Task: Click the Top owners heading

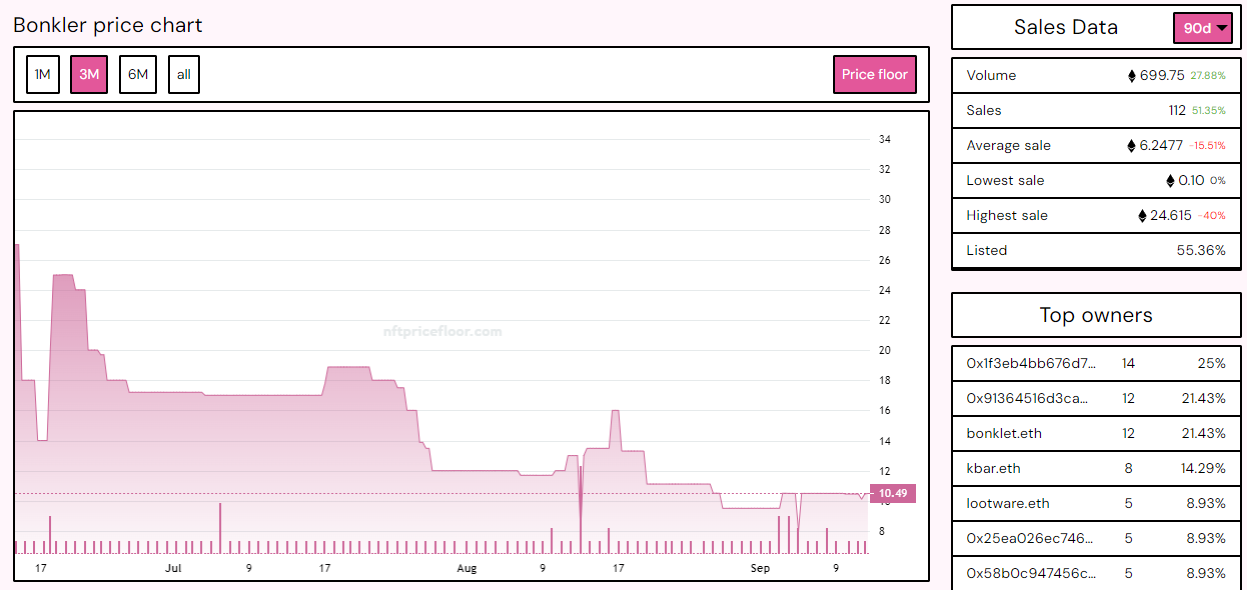Action: [1096, 315]
